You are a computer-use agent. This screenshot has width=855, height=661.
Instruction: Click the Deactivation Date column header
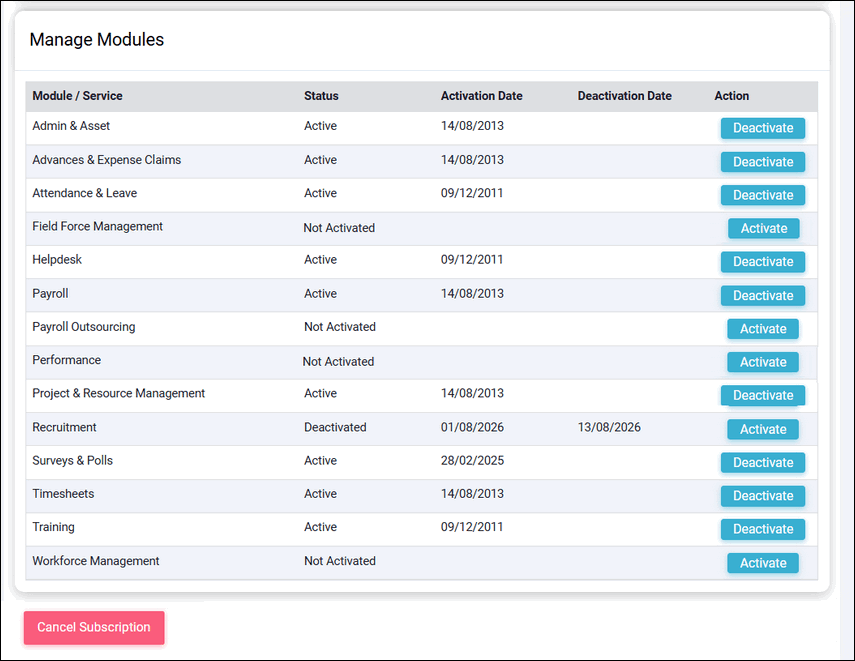(624, 96)
